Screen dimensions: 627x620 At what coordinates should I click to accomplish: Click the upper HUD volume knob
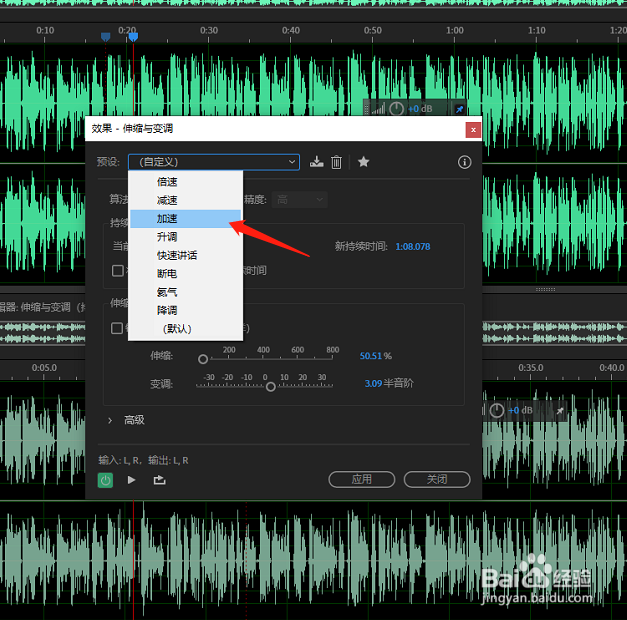coord(396,109)
